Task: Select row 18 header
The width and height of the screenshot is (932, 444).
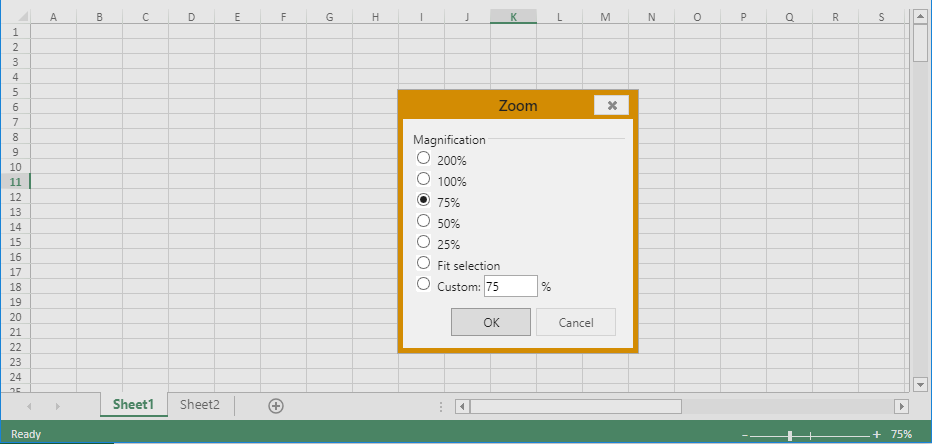Action: (x=15, y=286)
